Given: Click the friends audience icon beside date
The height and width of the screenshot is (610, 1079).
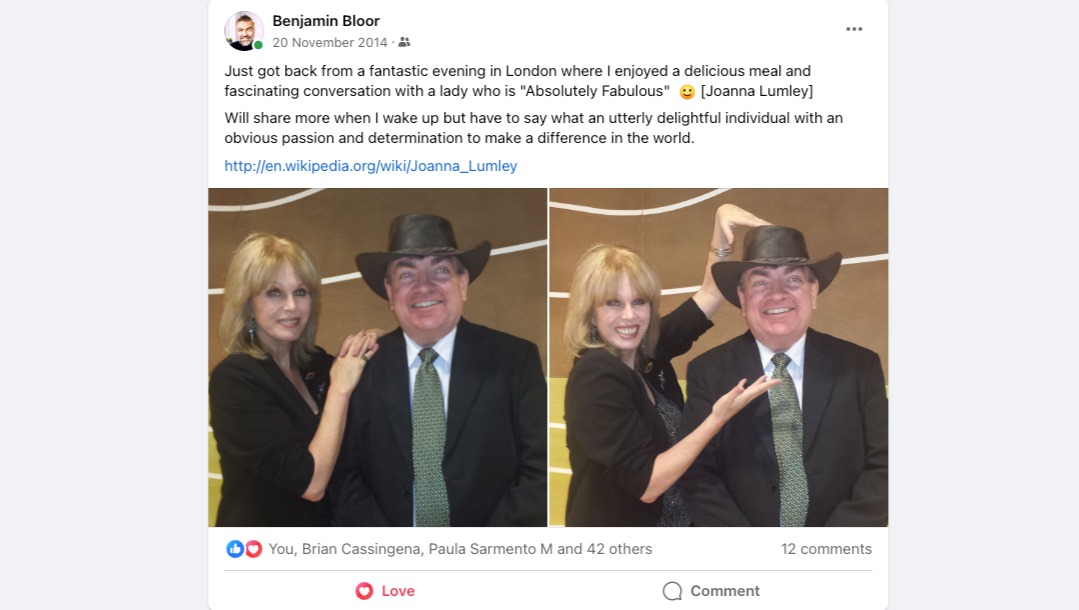Looking at the screenshot, I should click(404, 43).
